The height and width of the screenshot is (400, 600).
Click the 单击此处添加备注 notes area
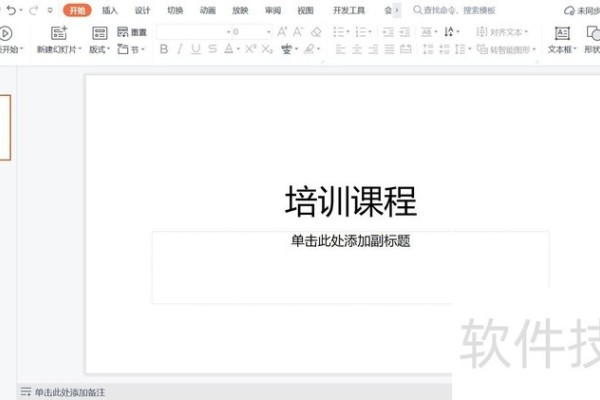[70, 392]
